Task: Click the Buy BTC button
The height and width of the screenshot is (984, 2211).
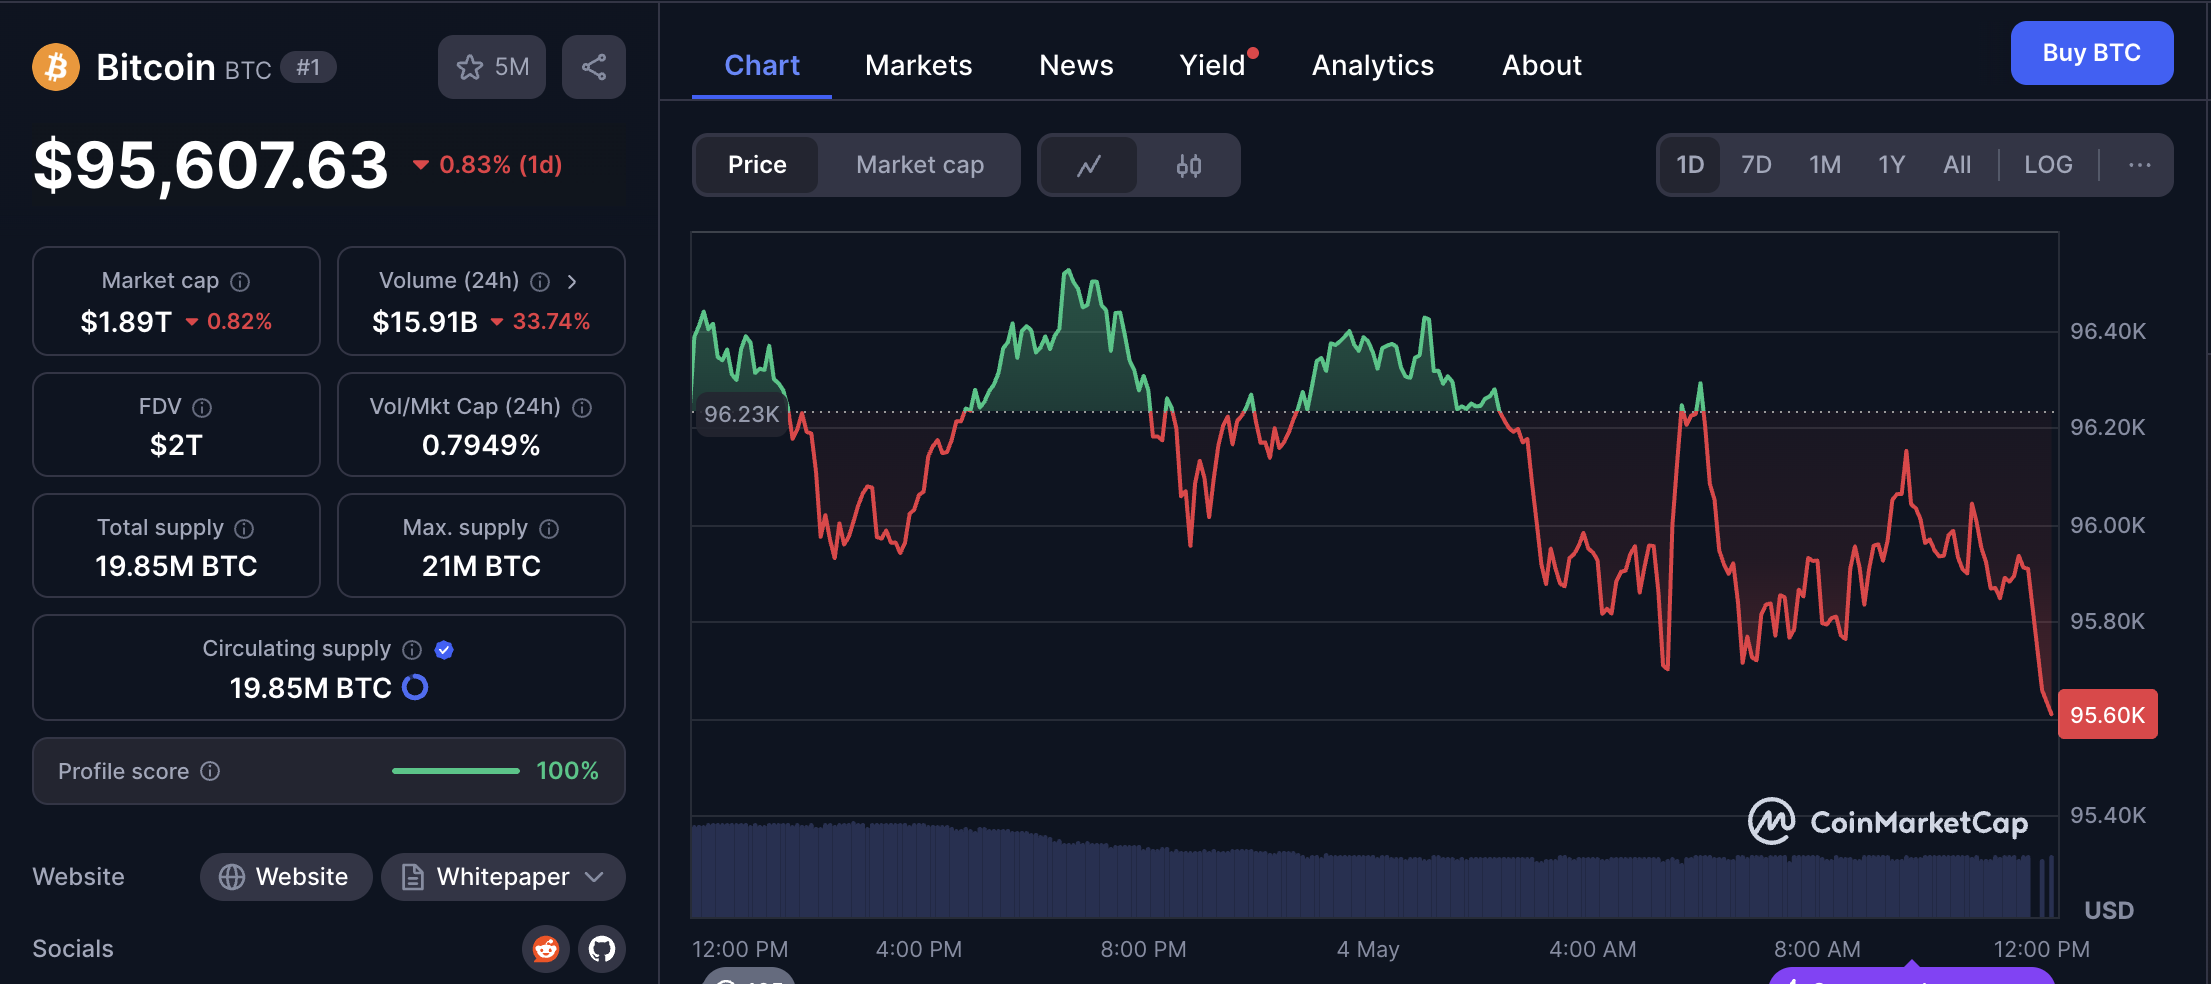Action: click(2091, 53)
